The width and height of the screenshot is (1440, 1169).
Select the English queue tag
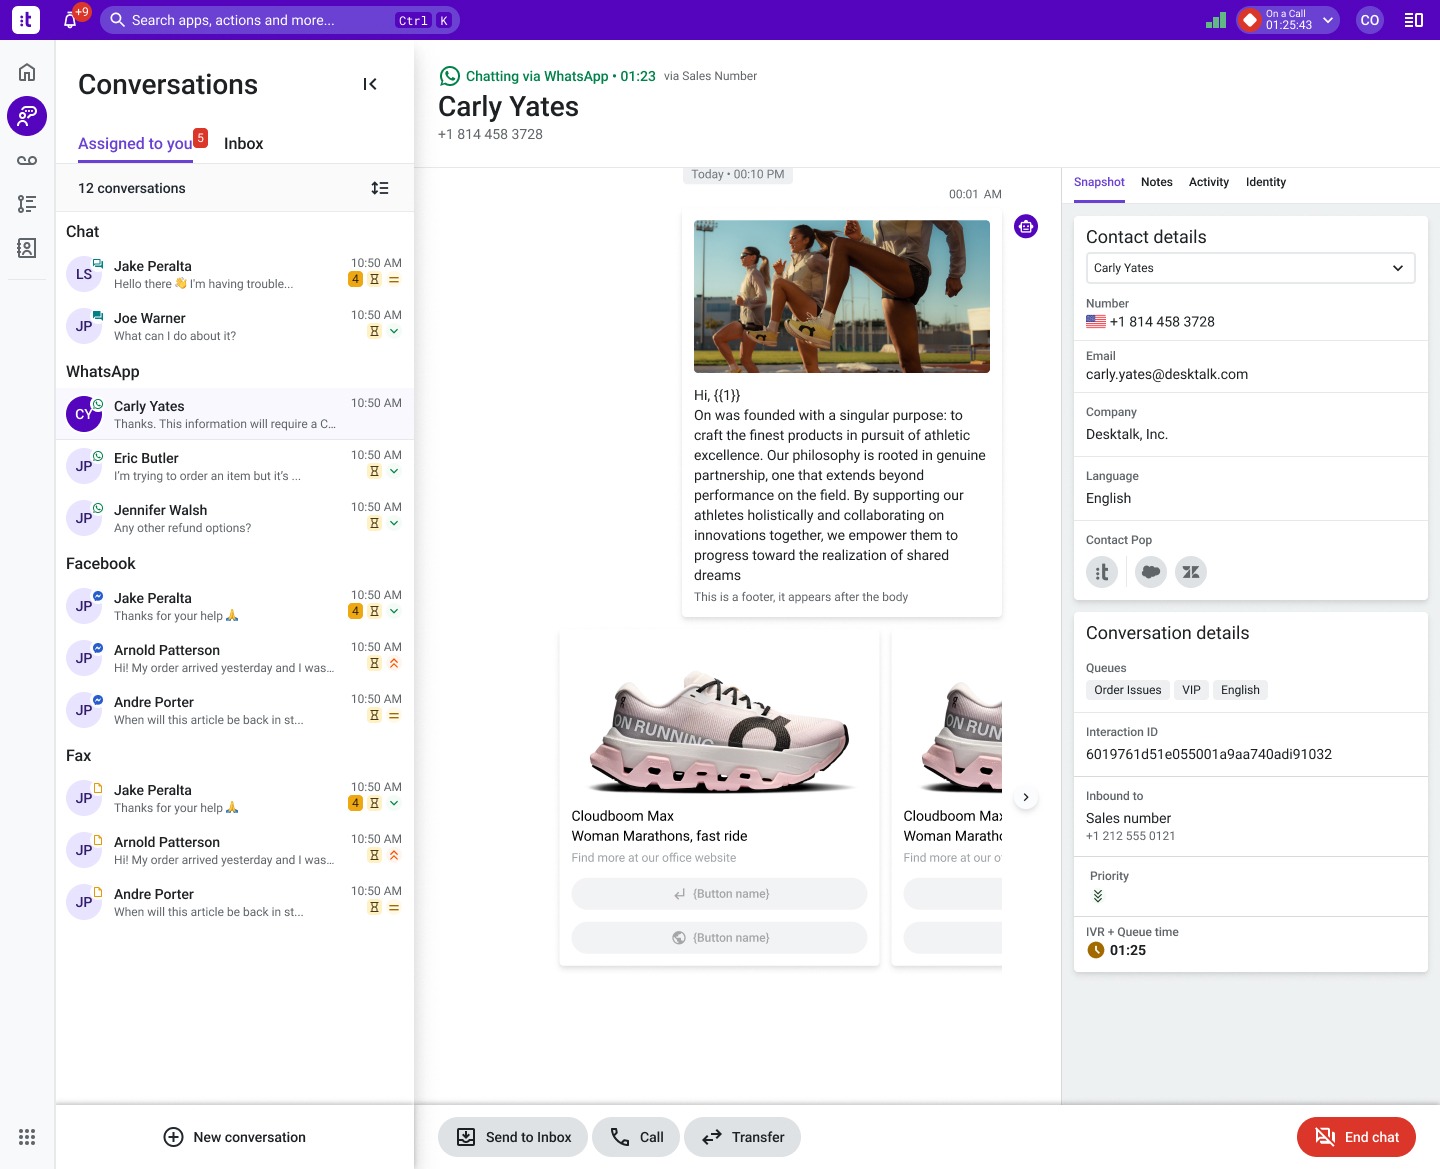(x=1240, y=690)
